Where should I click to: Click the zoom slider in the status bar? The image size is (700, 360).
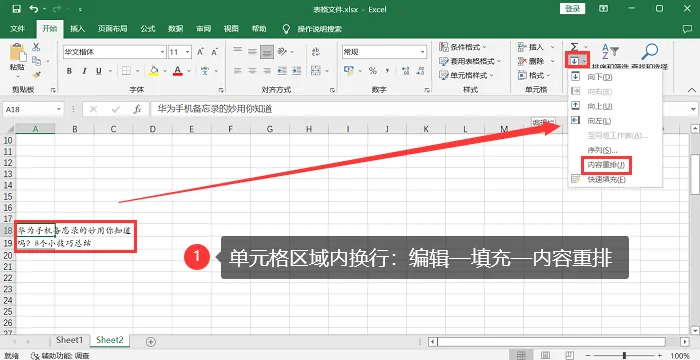[624, 356]
